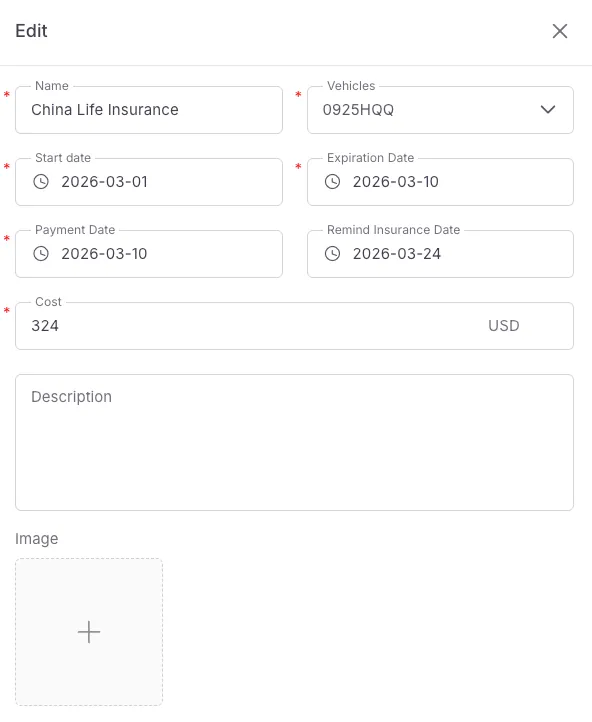Viewport: 592px width, 722px height.
Task: Click the Payment Date clock icon
Action: coord(41,254)
